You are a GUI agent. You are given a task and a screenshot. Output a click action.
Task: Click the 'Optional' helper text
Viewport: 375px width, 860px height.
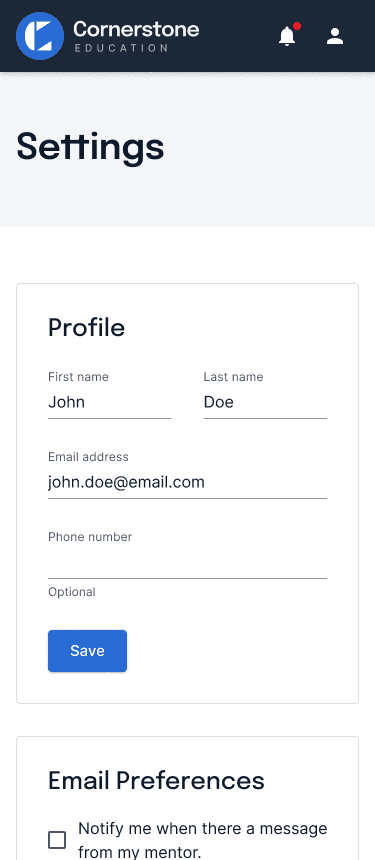[x=72, y=592]
